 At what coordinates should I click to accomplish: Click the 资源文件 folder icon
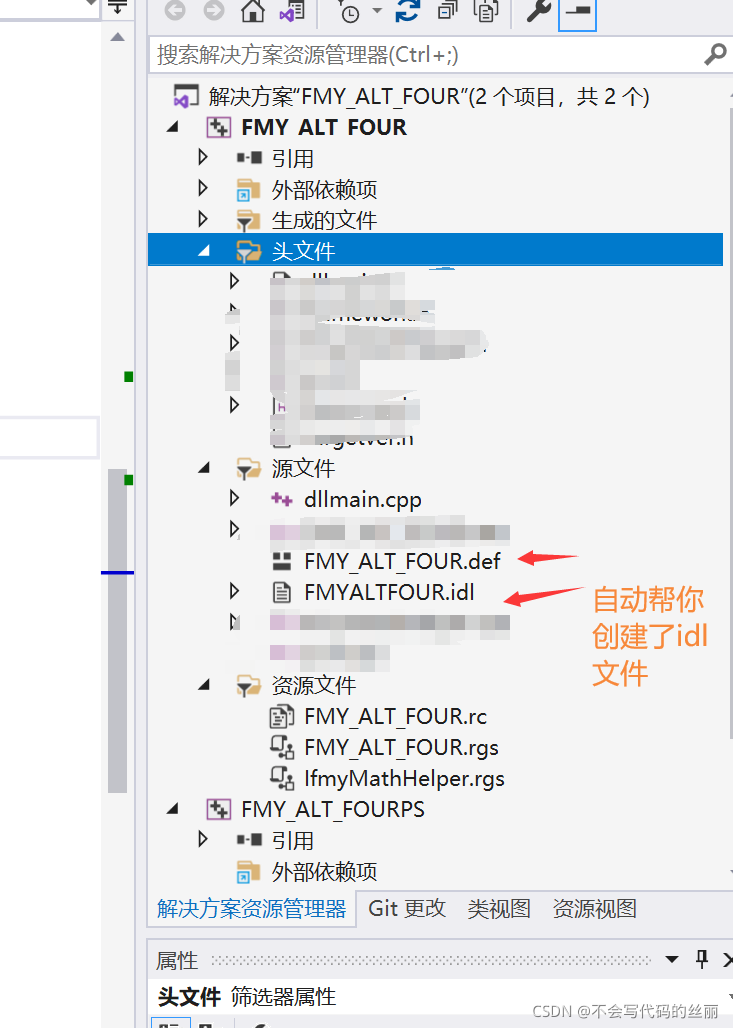point(248,686)
